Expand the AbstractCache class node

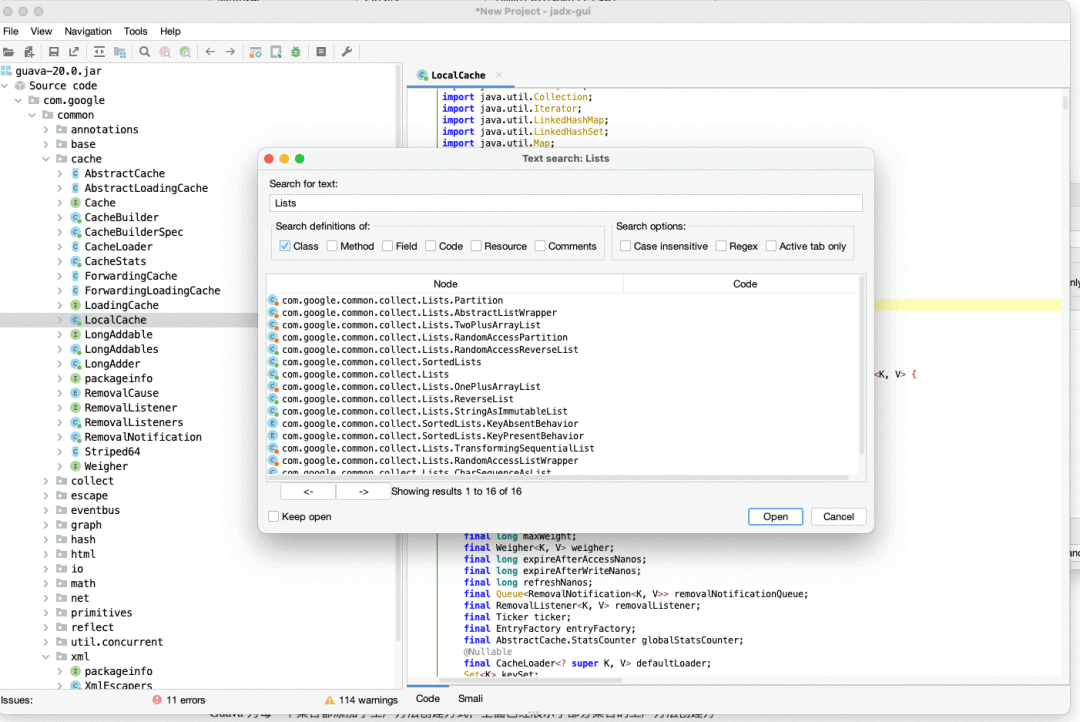60,174
